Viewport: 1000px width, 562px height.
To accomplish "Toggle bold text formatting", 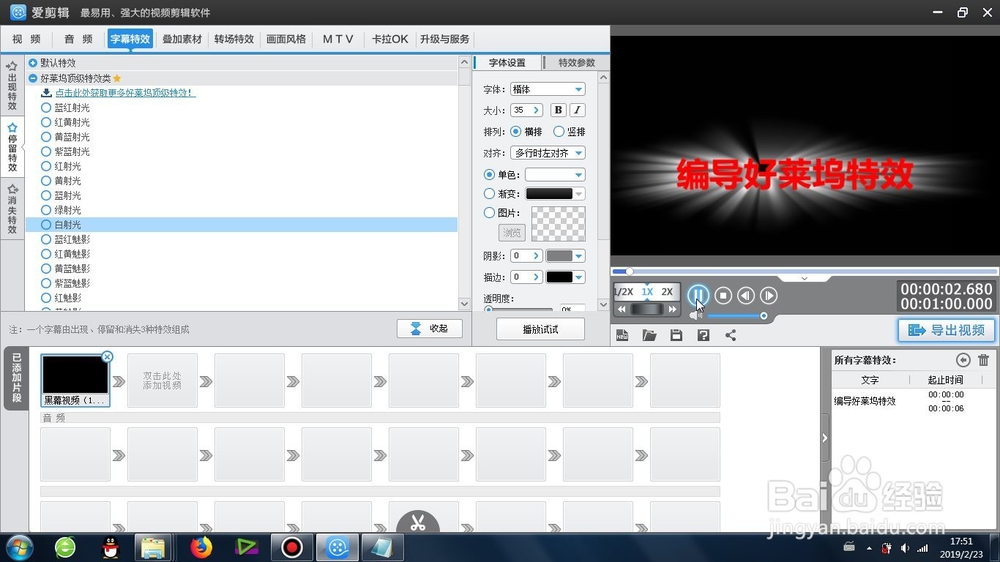I will (x=558, y=110).
